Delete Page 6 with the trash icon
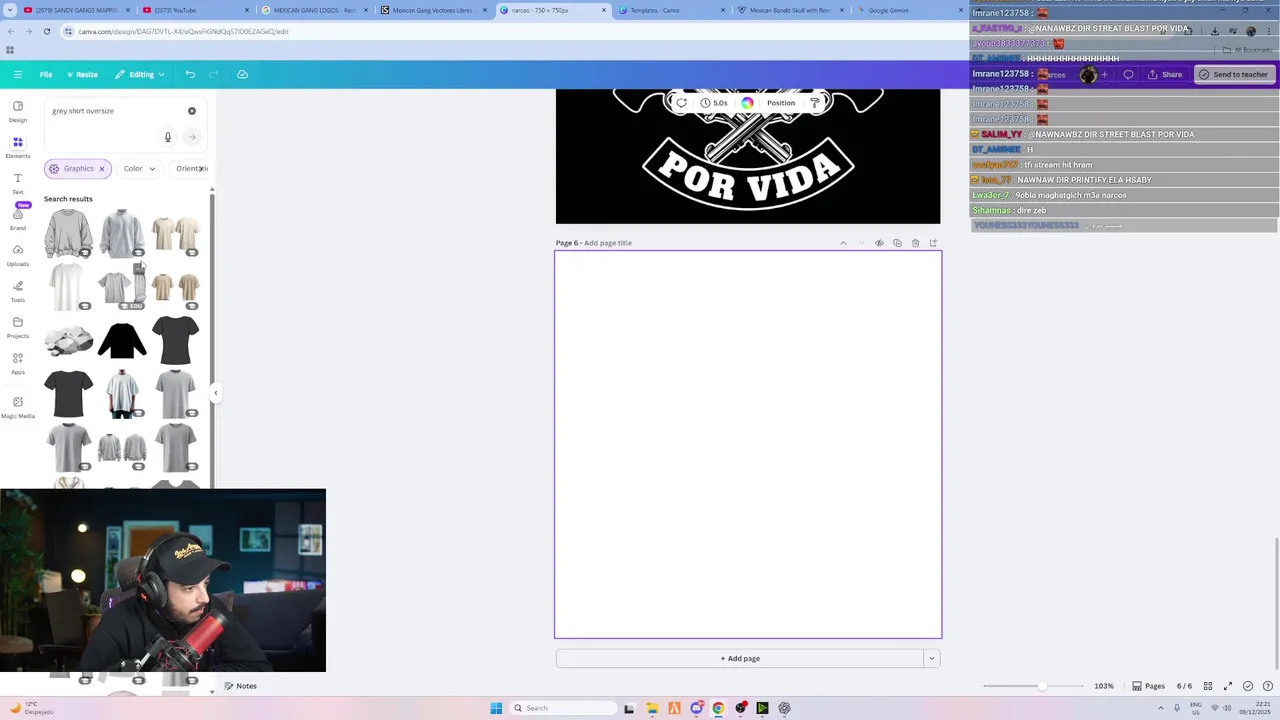The height and width of the screenshot is (720, 1280). click(x=915, y=243)
